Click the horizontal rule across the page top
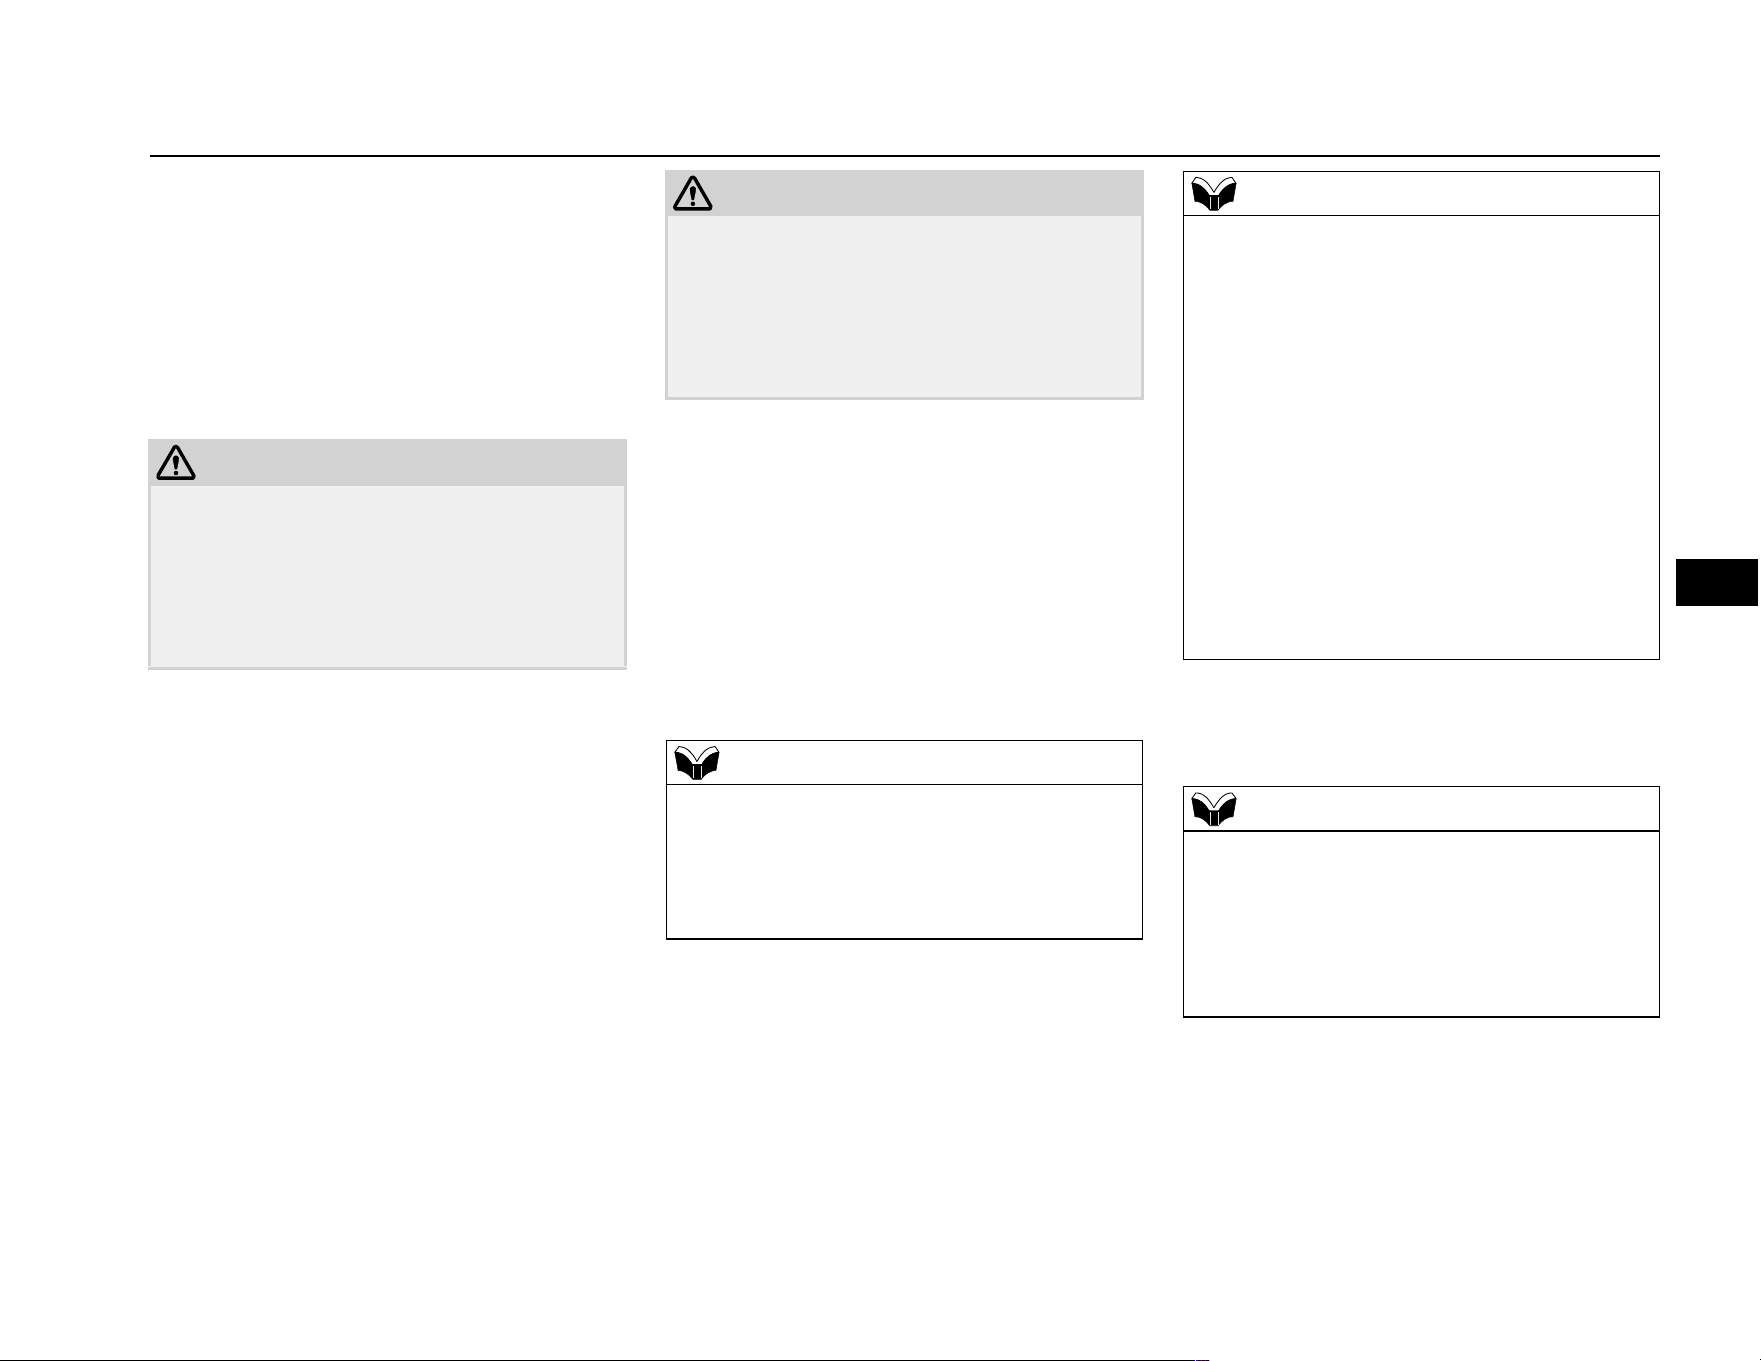 904,156
